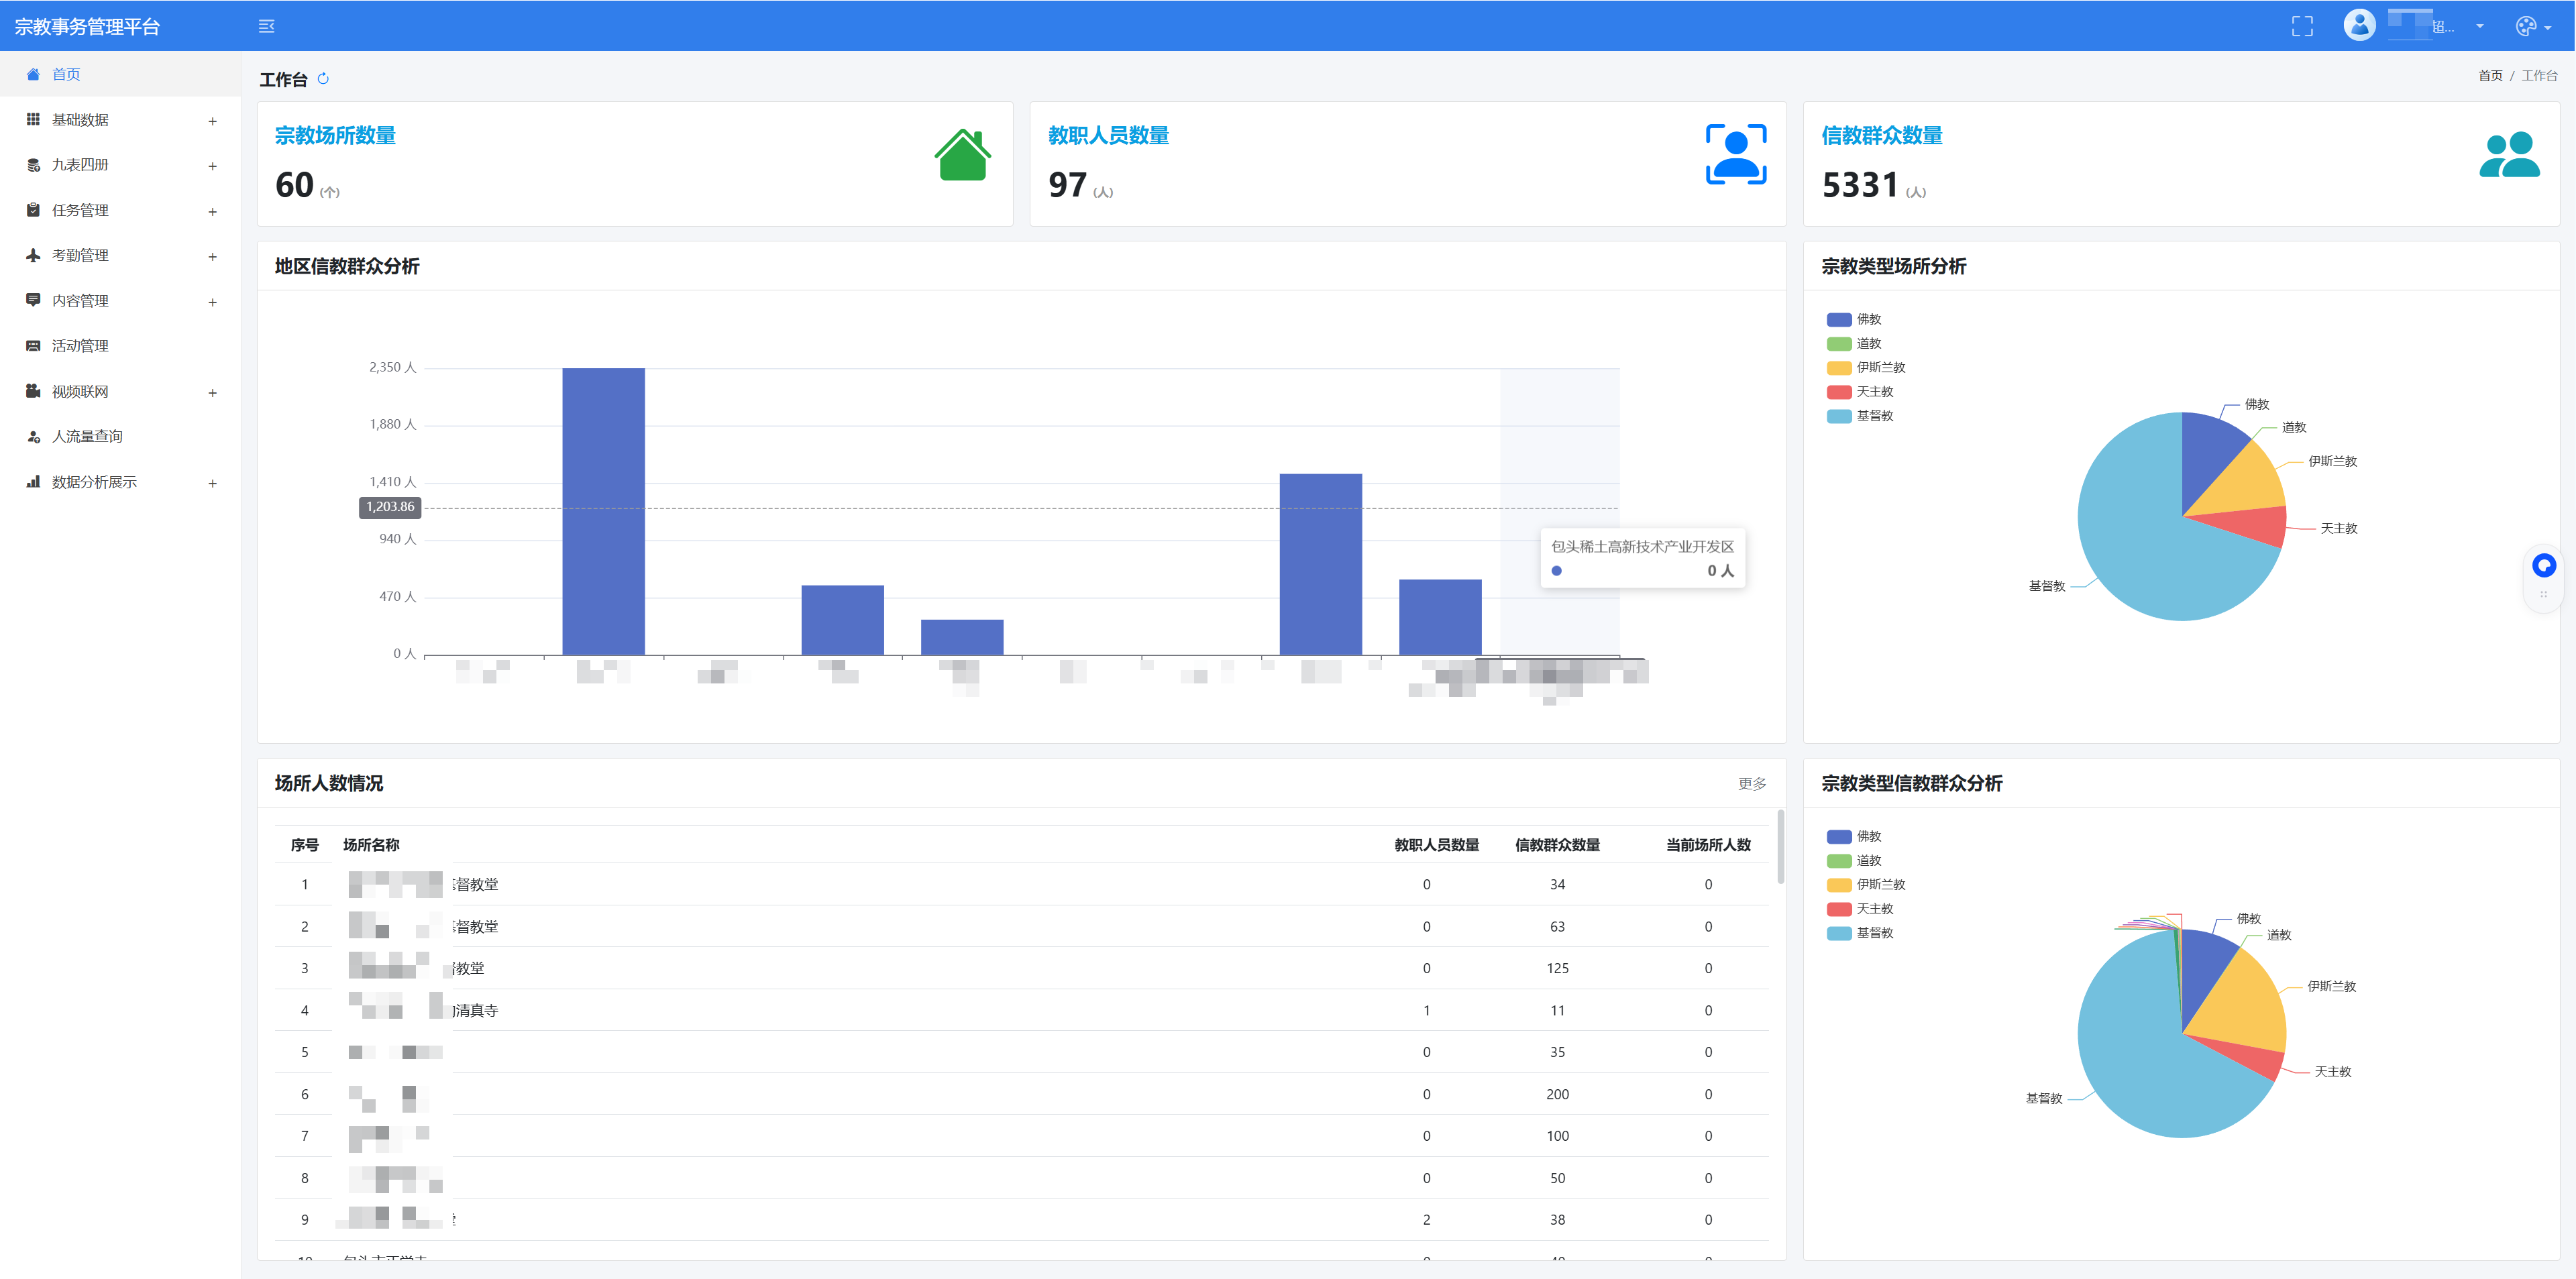Click the floating blue chat bubble icon

click(x=2543, y=566)
